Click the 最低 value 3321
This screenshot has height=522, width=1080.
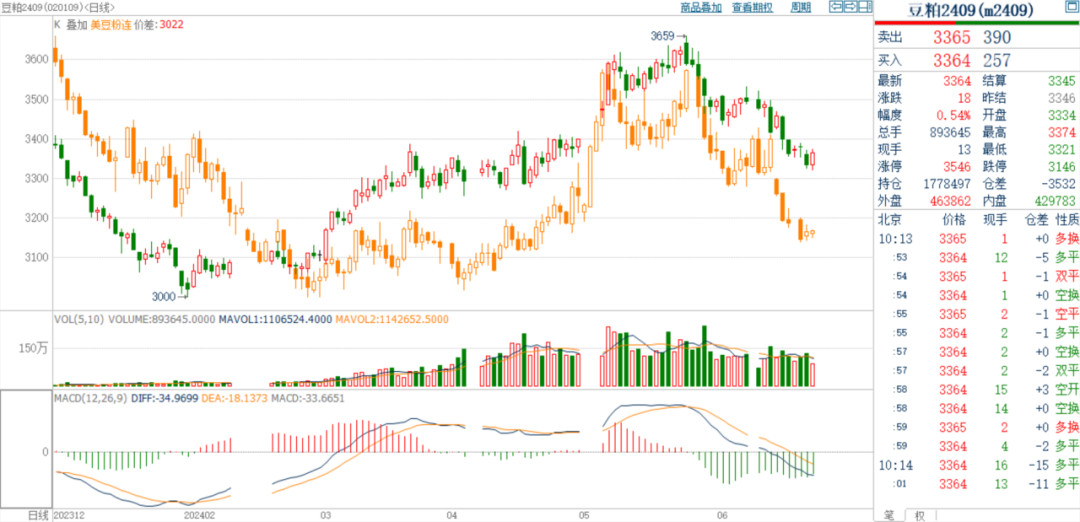(x=1059, y=149)
